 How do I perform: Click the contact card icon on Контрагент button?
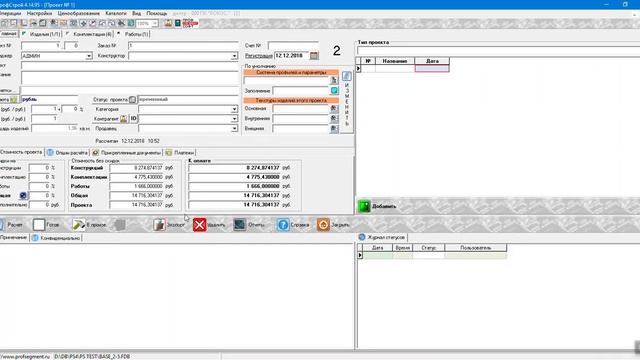124,119
